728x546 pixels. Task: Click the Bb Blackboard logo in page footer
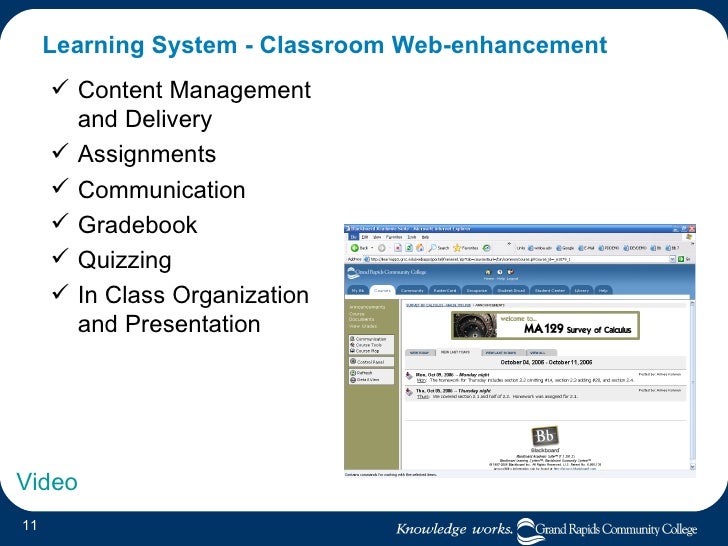click(x=545, y=436)
